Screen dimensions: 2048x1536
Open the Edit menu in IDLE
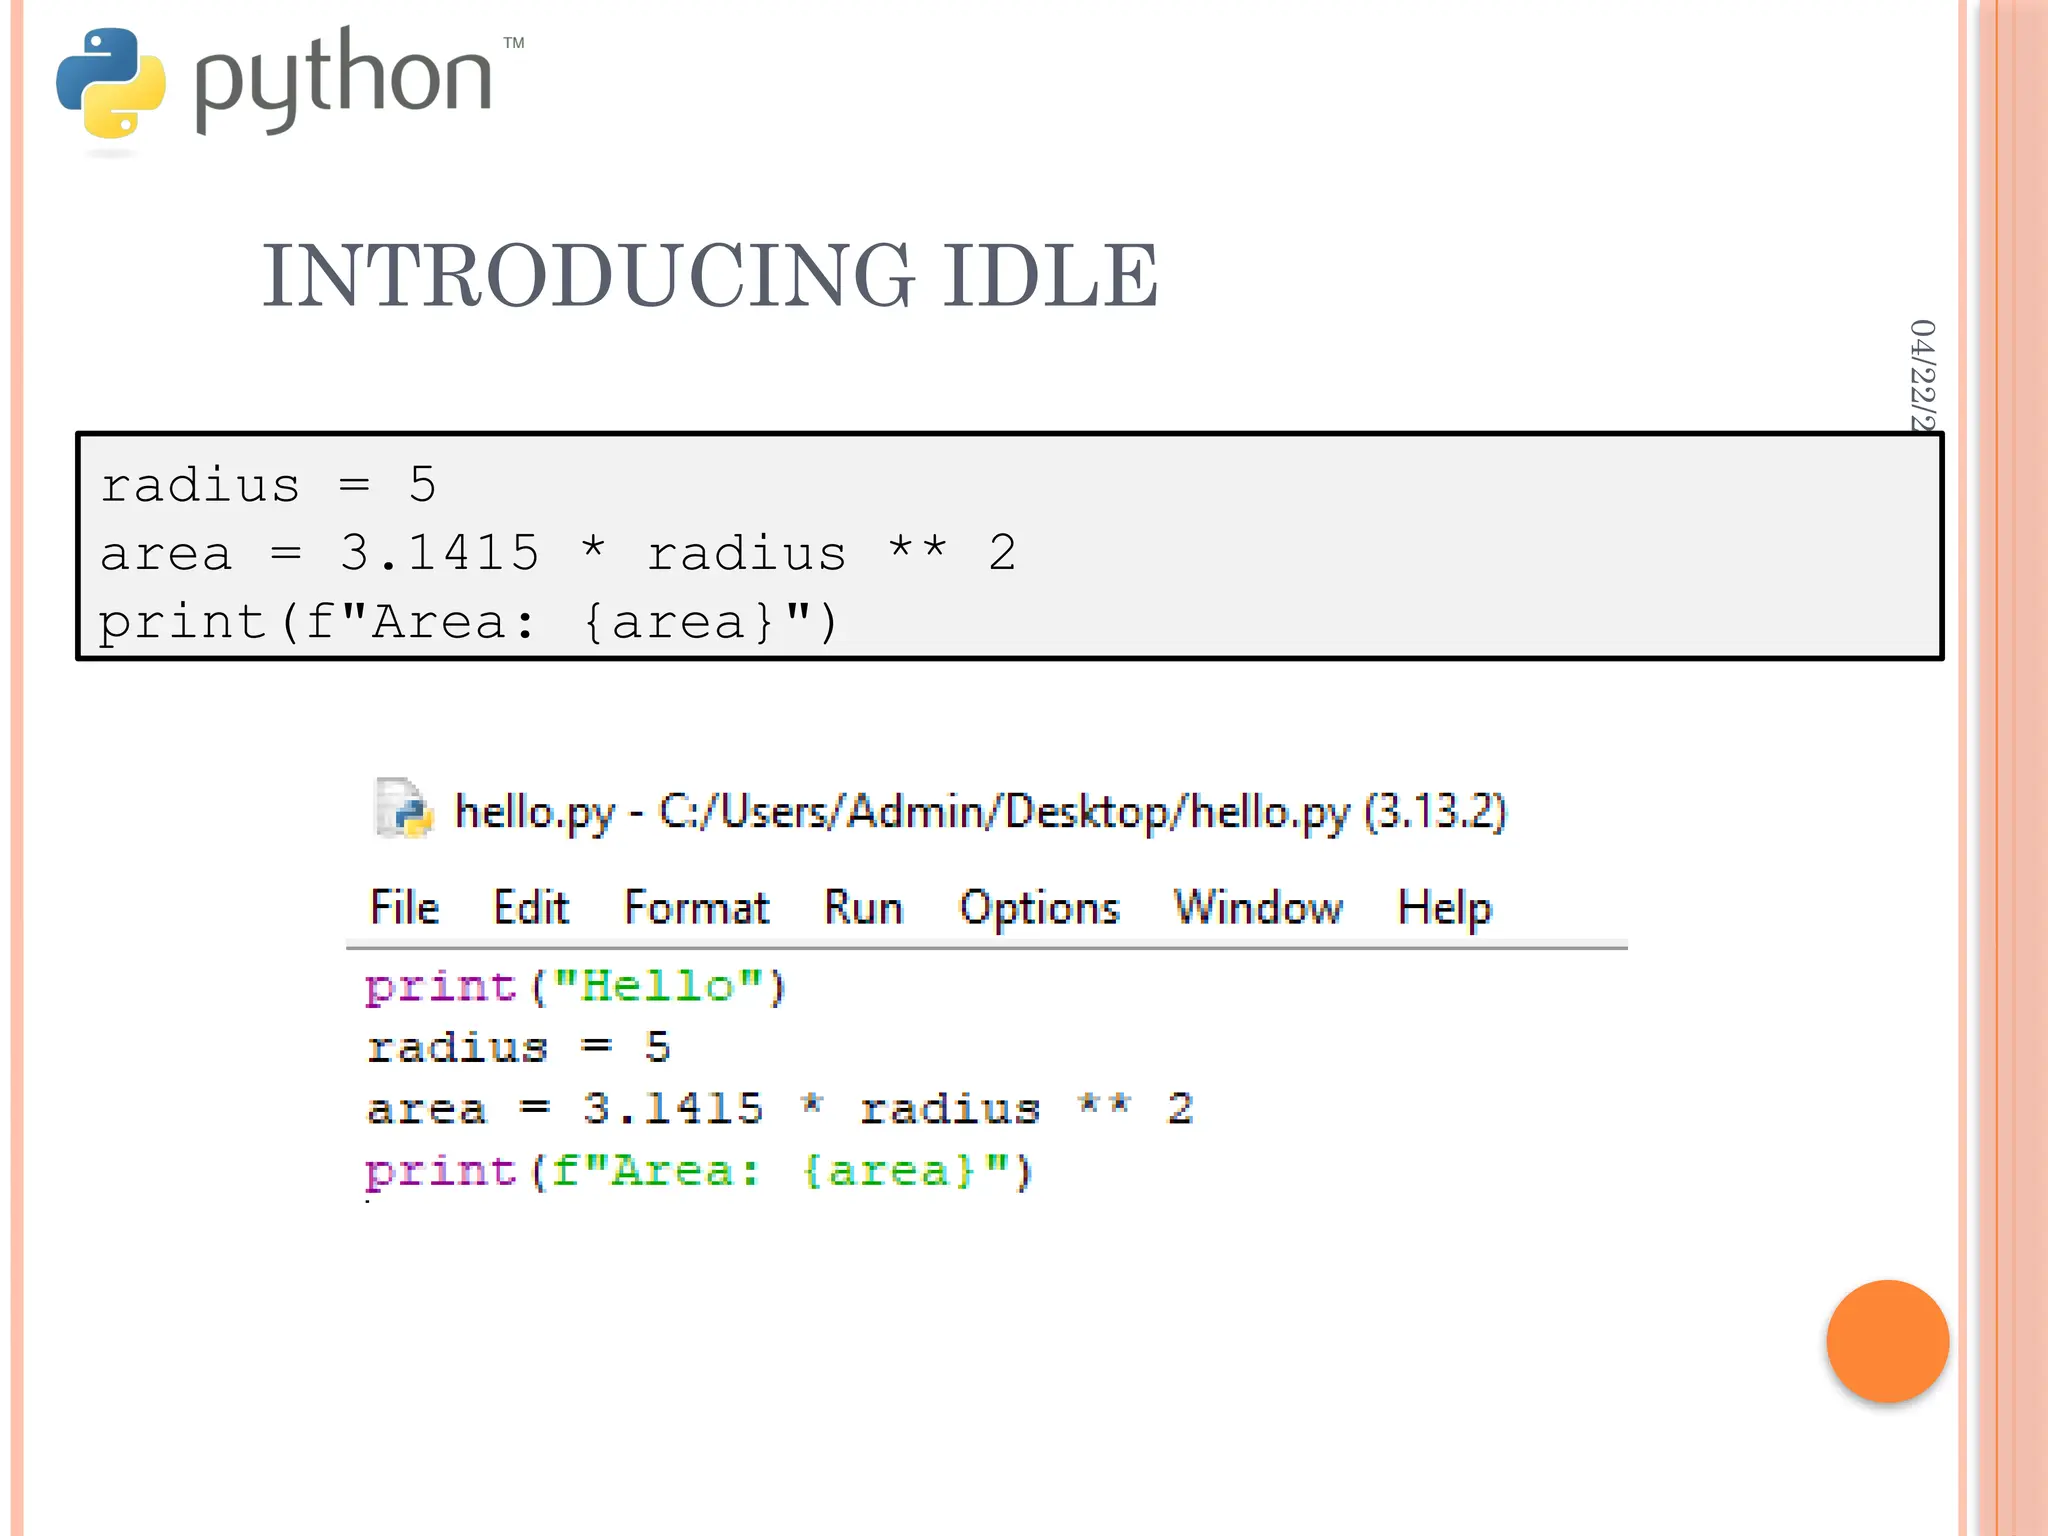pos(531,907)
